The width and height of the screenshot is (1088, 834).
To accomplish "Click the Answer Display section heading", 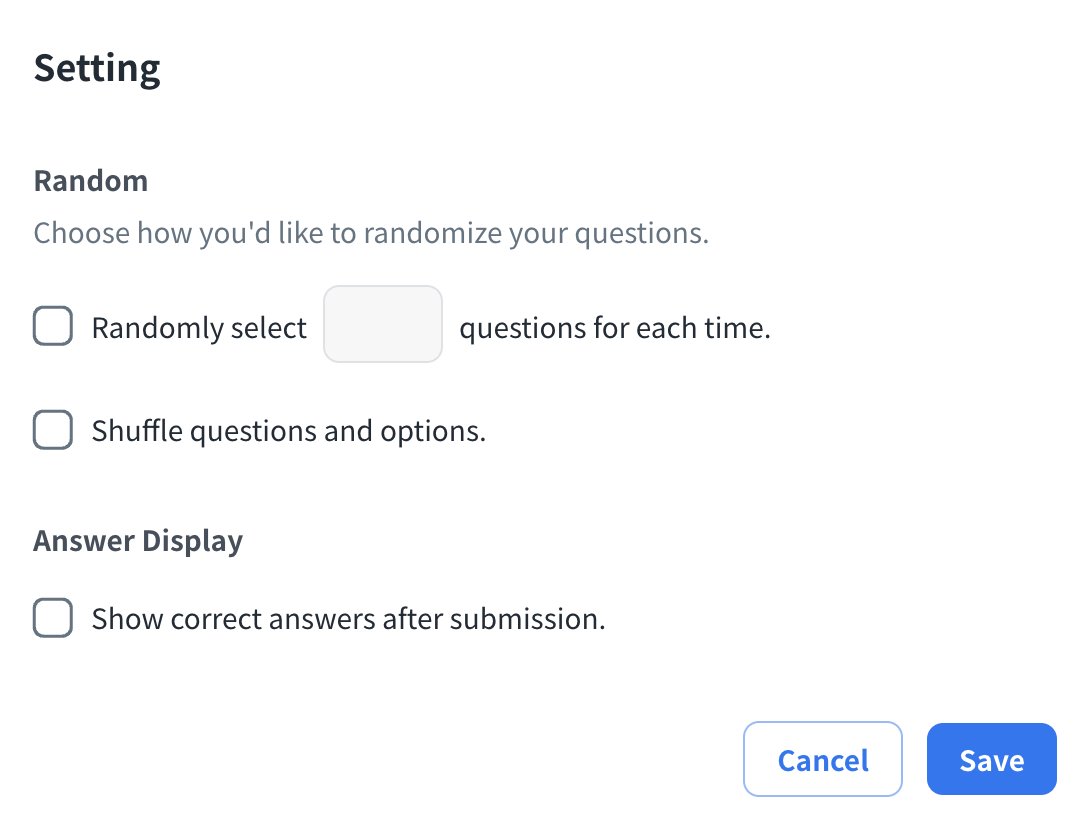I will pyautogui.click(x=138, y=541).
